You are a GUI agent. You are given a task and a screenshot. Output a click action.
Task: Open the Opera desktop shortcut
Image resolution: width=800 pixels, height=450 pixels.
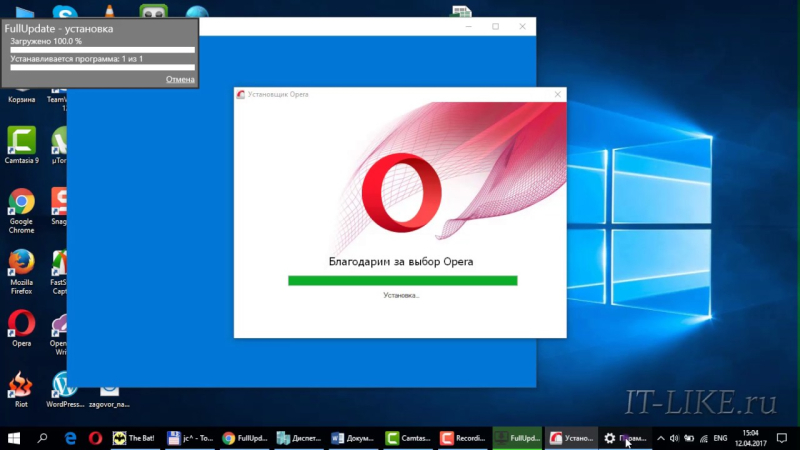pos(21,325)
